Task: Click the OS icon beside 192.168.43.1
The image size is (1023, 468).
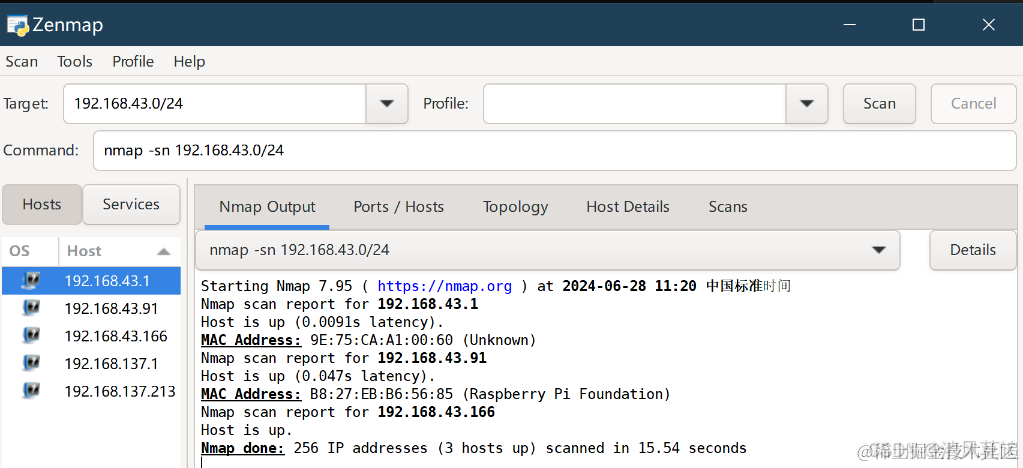Action: click(31, 281)
